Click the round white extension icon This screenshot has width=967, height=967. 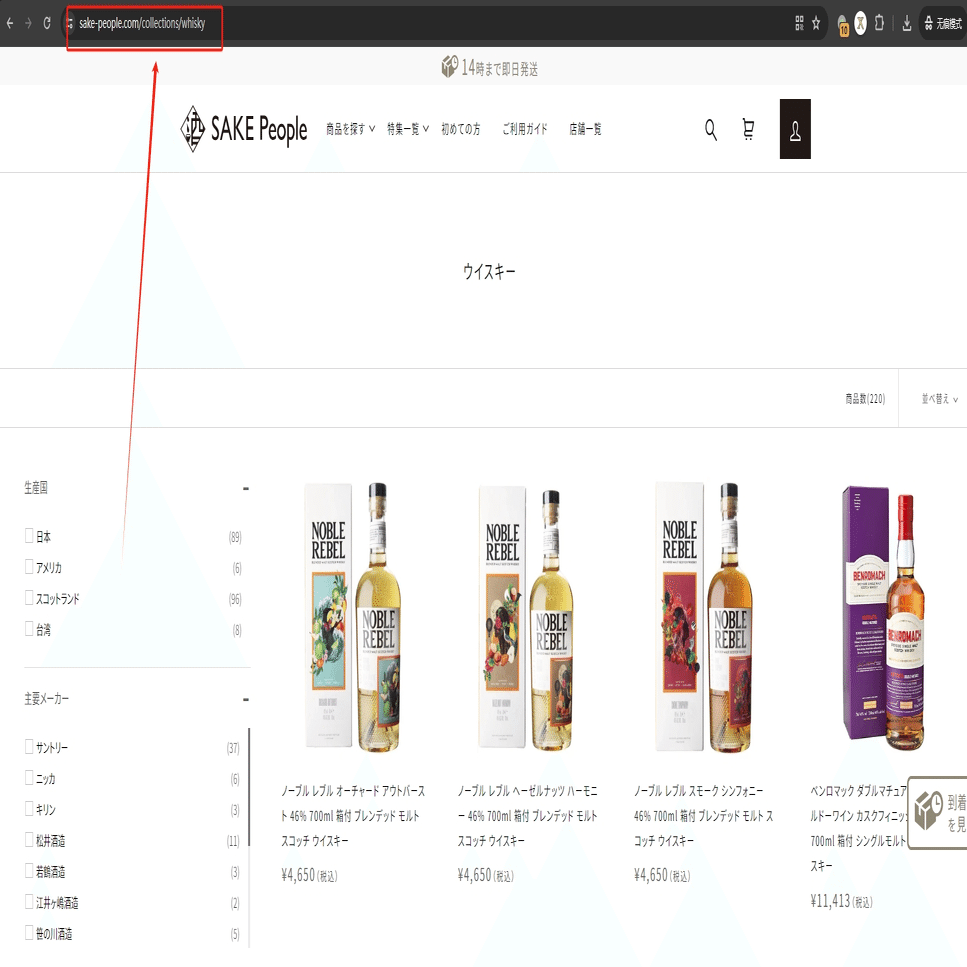(860, 23)
